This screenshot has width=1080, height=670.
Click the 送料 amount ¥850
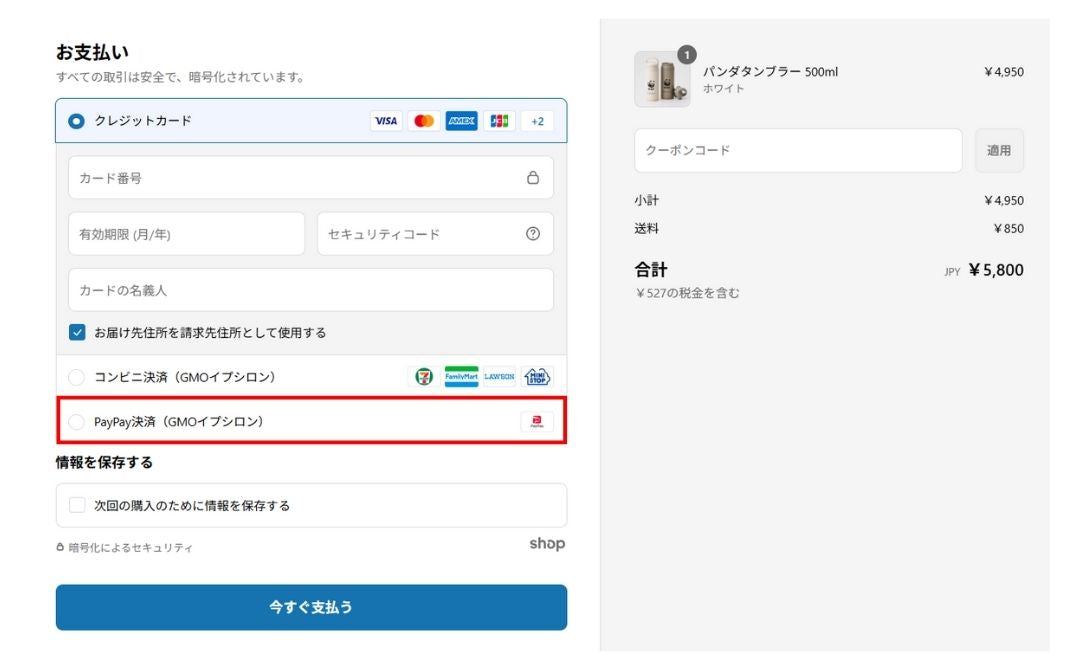(x=1009, y=229)
